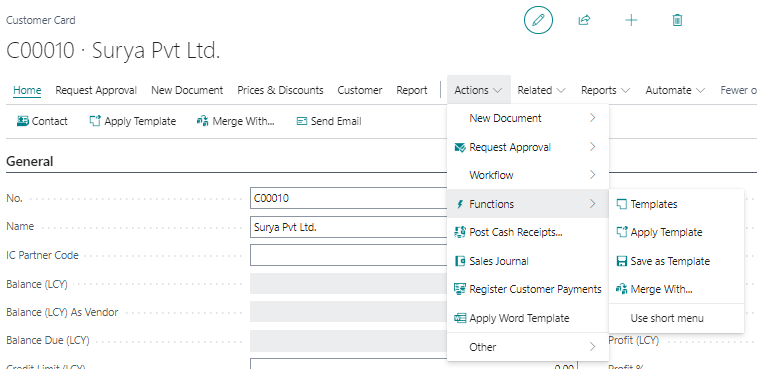Screen dimensions: 757x369
Task: Click Use short menu option
Action: (x=667, y=318)
